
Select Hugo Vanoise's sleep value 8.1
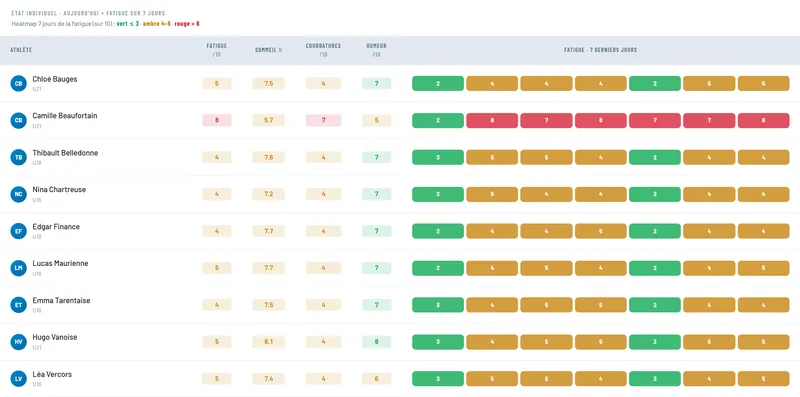(268, 341)
